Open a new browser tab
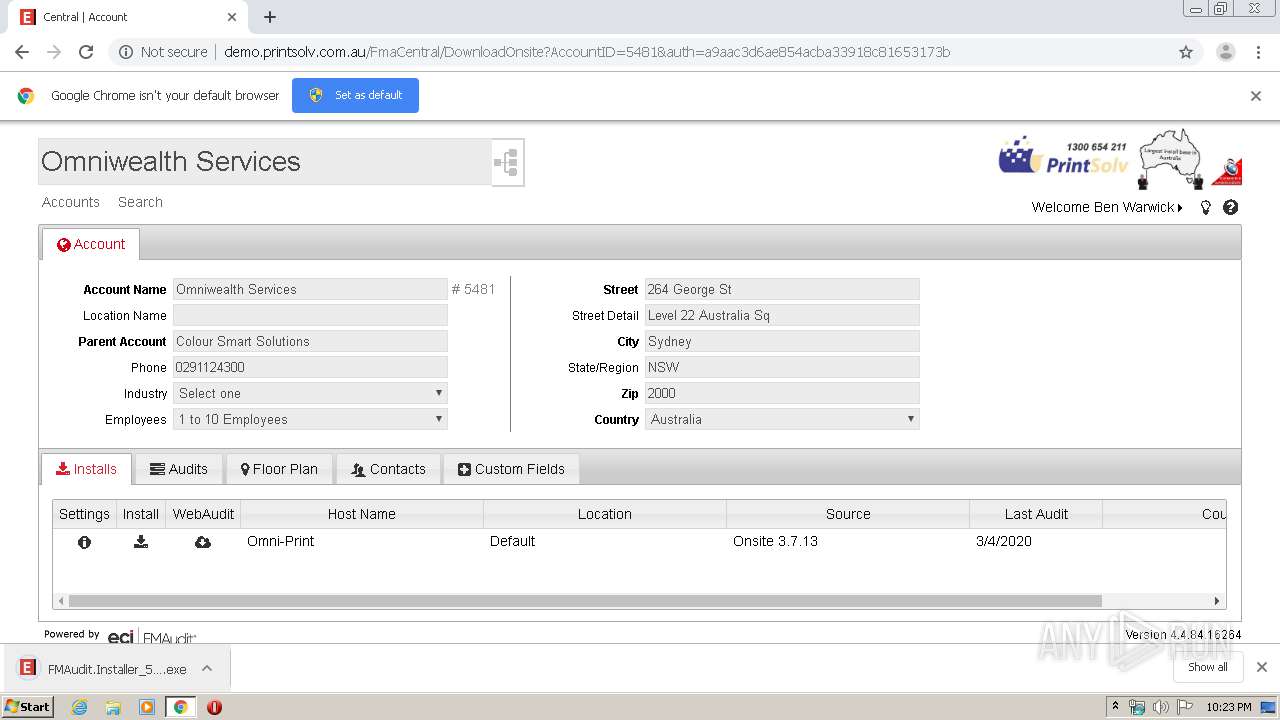Viewport: 1280px width, 720px height. tap(270, 17)
